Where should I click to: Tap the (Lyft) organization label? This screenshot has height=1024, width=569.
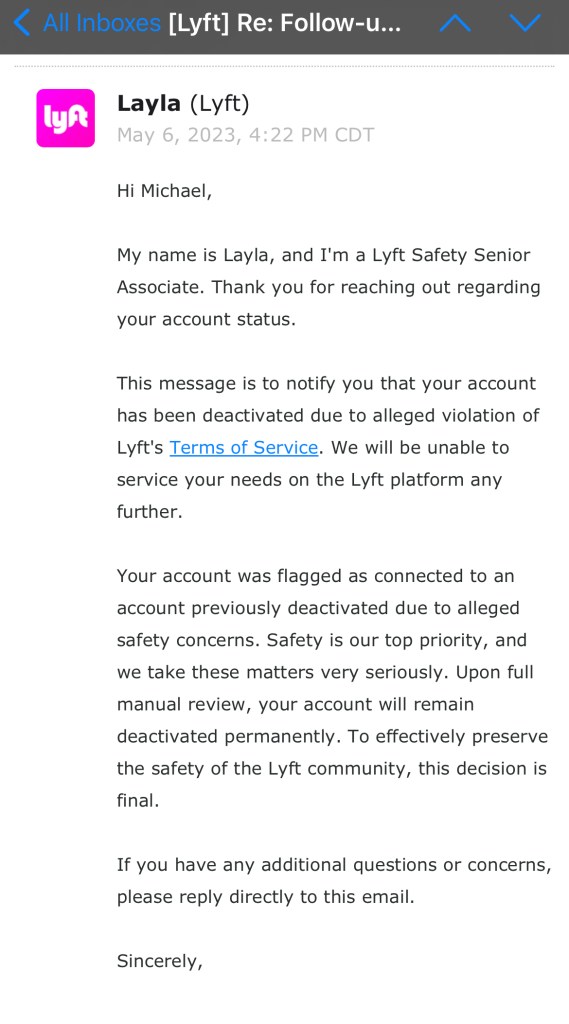[x=219, y=104]
